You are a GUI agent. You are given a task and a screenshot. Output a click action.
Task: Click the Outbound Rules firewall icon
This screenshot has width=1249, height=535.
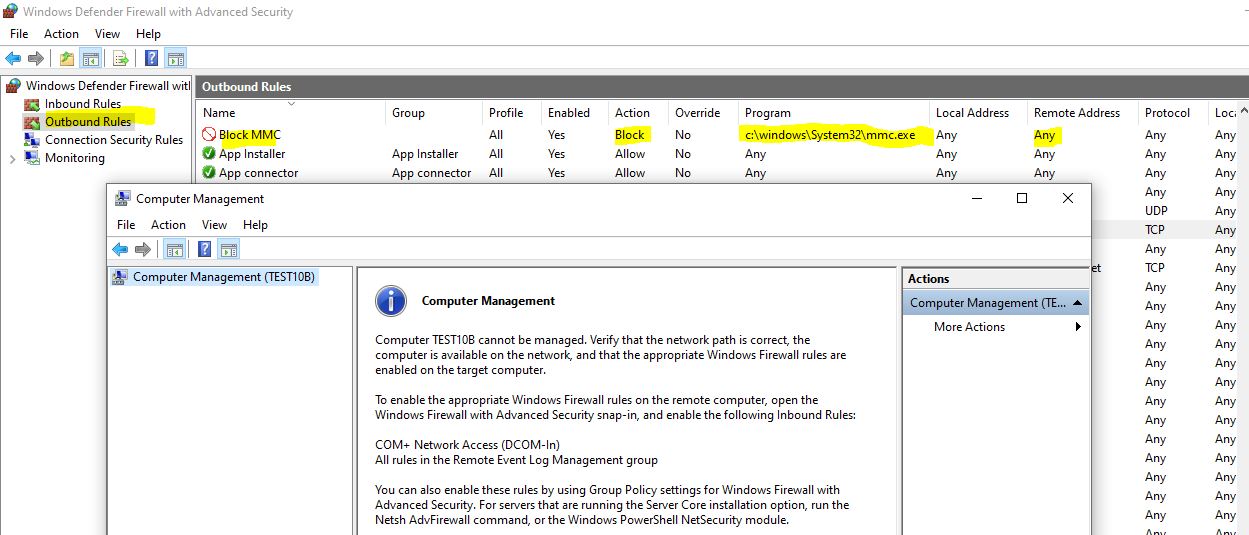[32, 122]
